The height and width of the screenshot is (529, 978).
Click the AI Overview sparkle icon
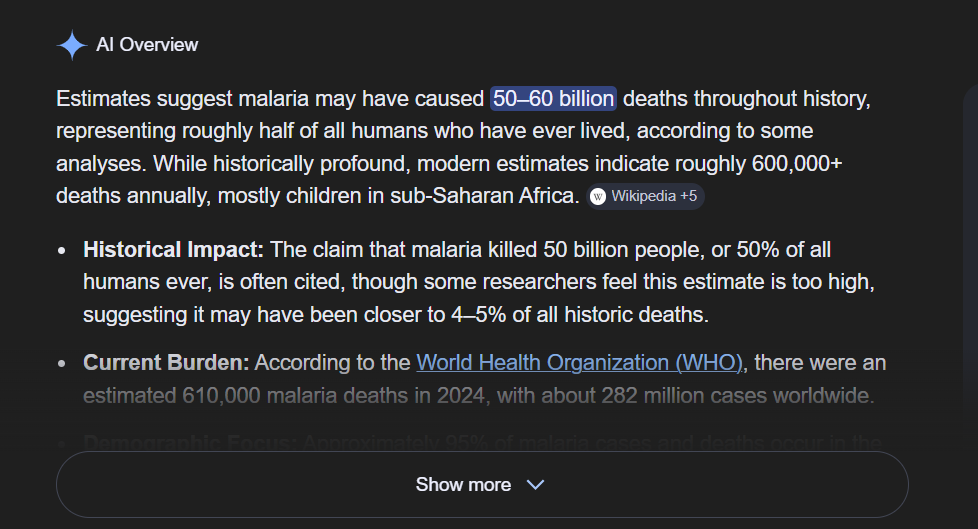pyautogui.click(x=72, y=45)
